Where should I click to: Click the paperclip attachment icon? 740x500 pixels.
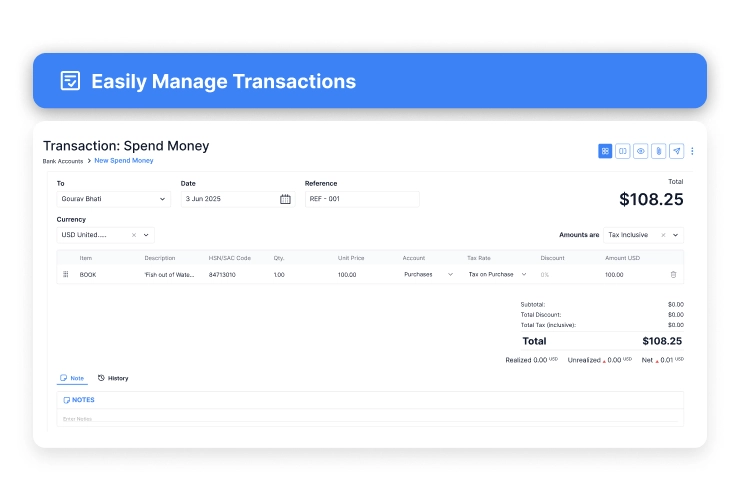(658, 151)
